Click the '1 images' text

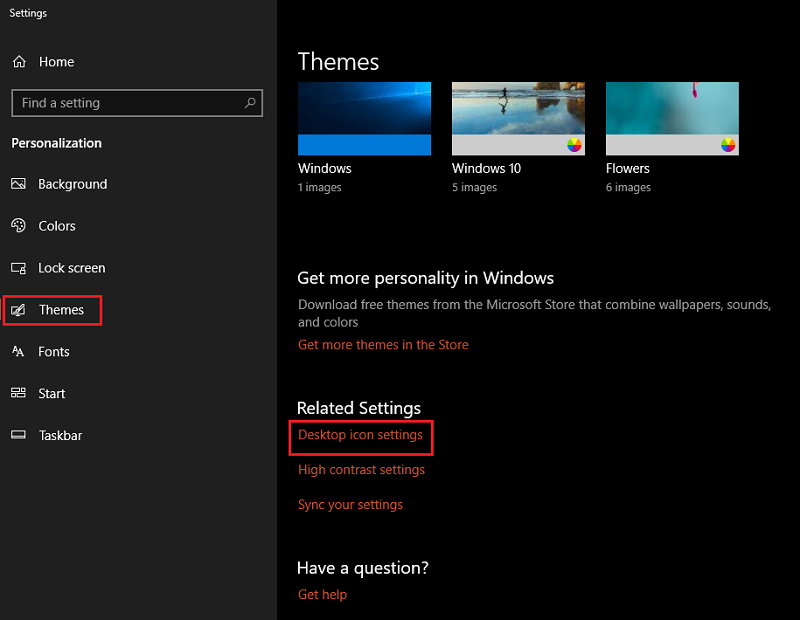pyautogui.click(x=319, y=187)
